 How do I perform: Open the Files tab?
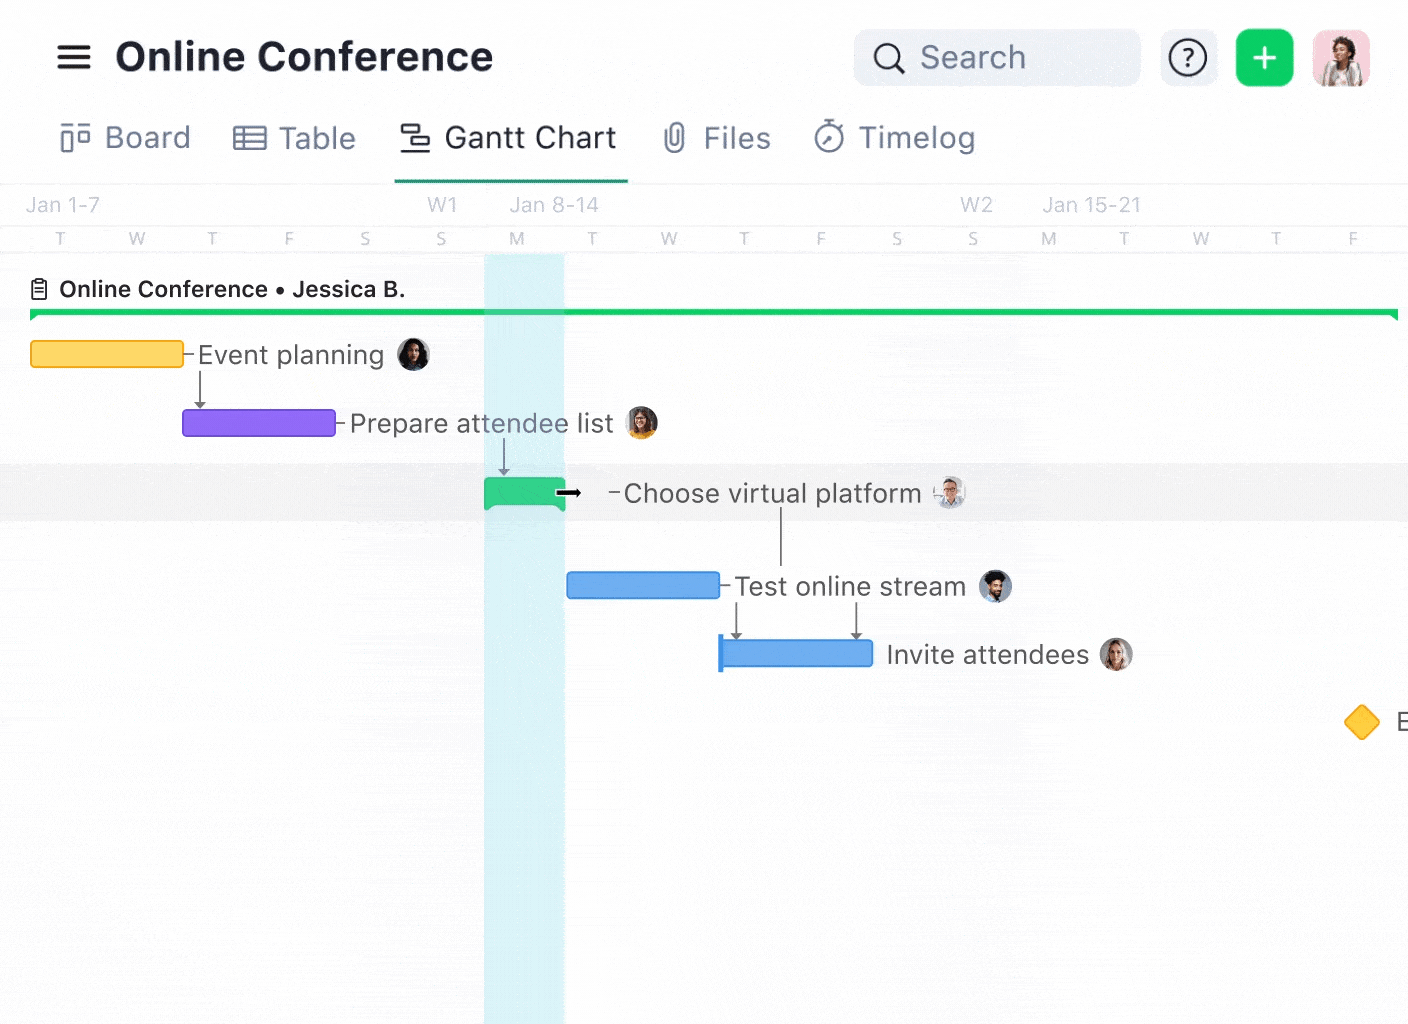pos(716,138)
